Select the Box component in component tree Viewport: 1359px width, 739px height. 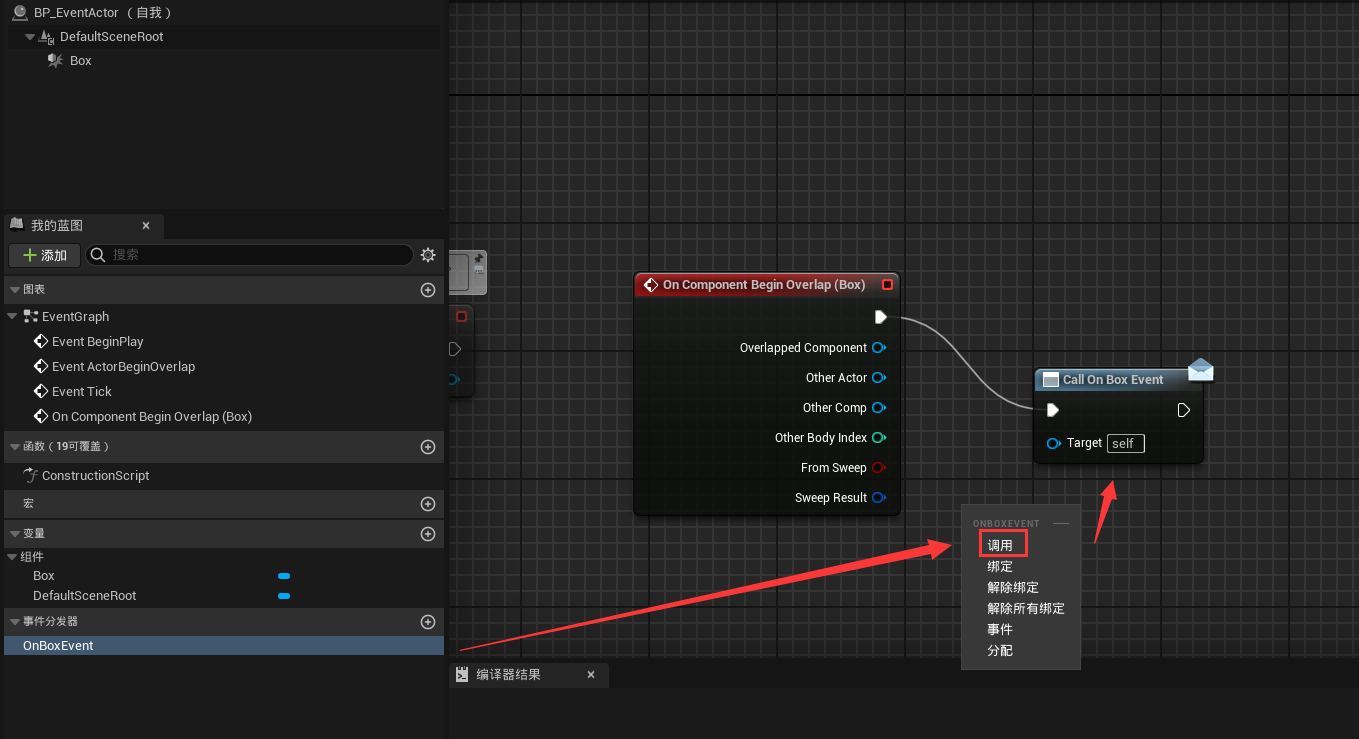[80, 60]
